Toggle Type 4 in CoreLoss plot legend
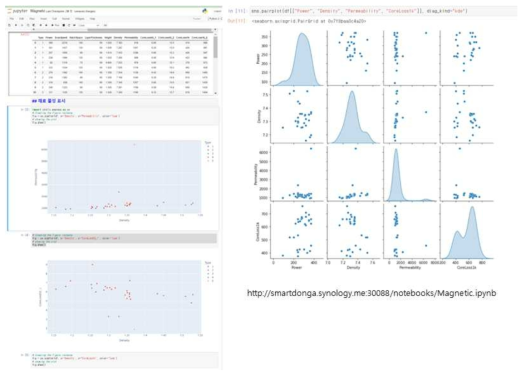Screen dimensions: 526x376 210,277
